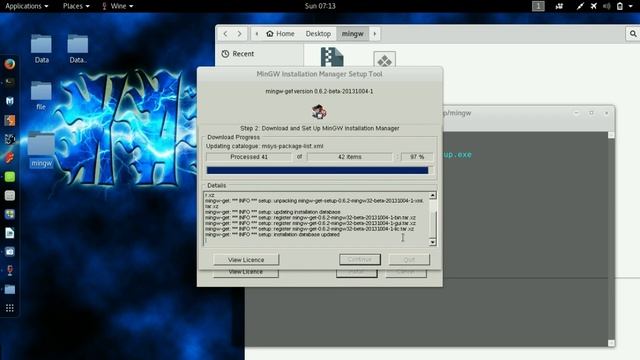Go forward in the file manager
The width and height of the screenshot is (640, 360).
240,34
